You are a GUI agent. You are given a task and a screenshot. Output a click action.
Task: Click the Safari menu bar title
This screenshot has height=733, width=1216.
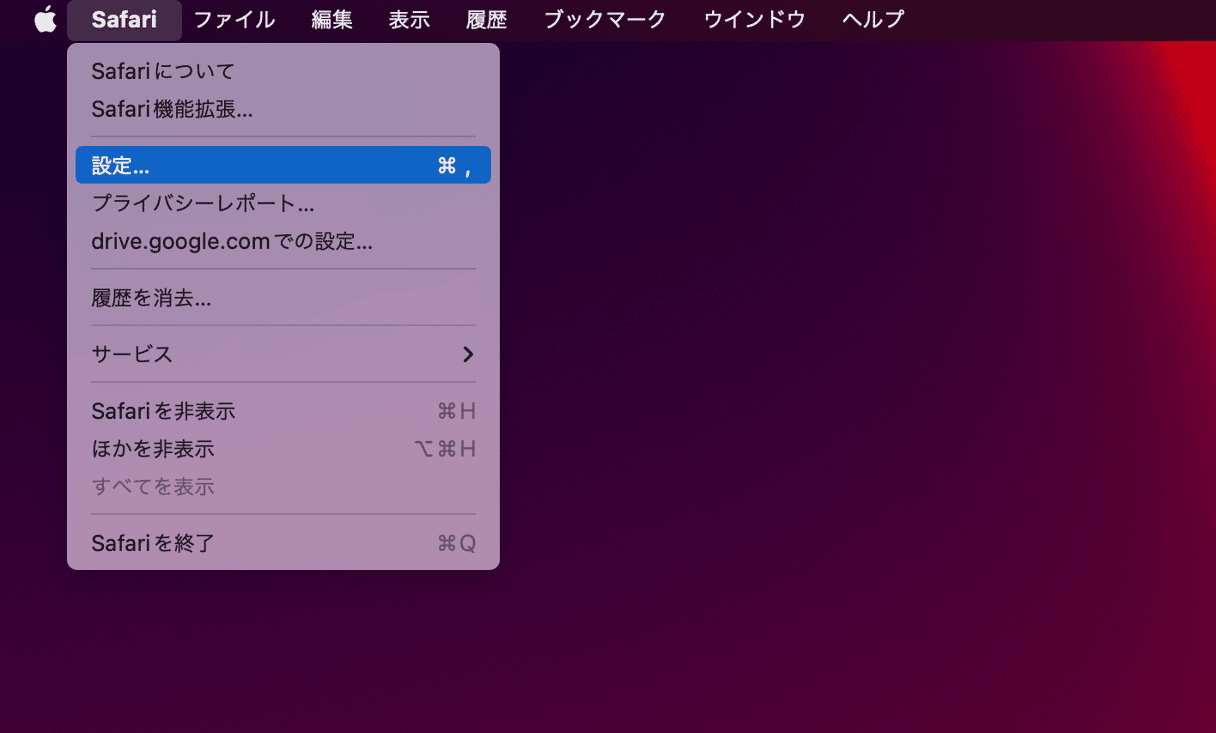tap(124, 19)
